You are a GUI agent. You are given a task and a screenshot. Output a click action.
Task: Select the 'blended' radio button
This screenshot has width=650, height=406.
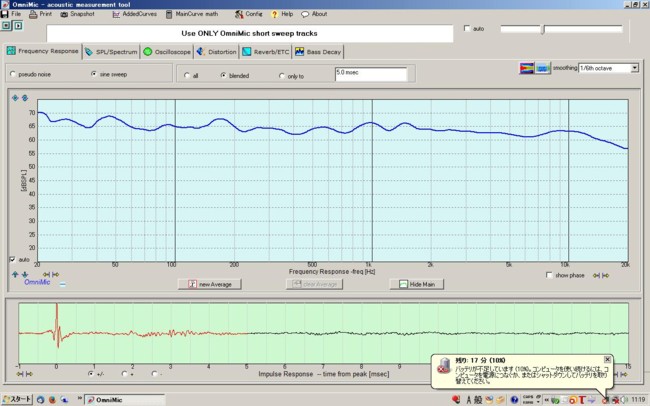click(223, 75)
